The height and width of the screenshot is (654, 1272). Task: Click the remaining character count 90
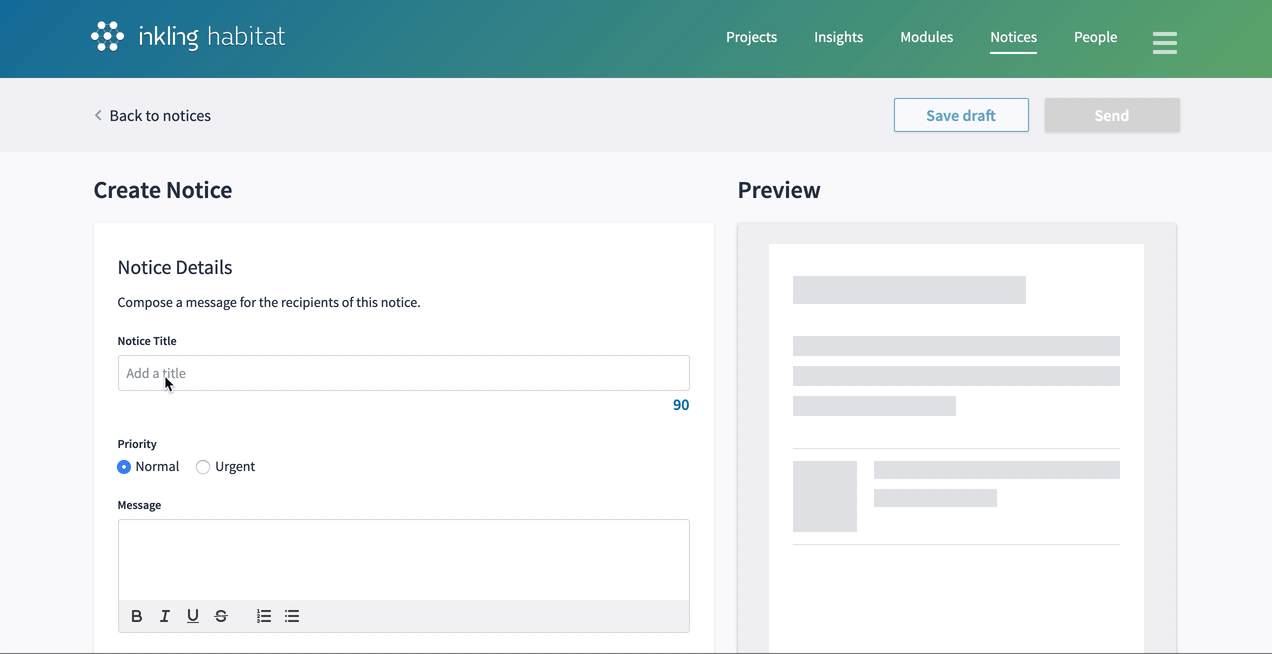[681, 405]
